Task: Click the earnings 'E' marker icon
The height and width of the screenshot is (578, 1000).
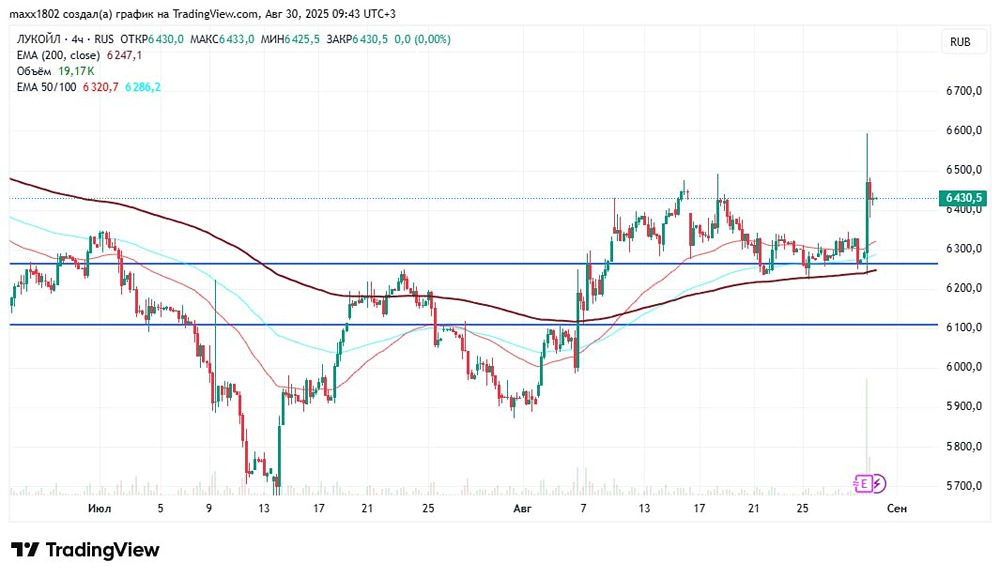Action: [x=864, y=484]
